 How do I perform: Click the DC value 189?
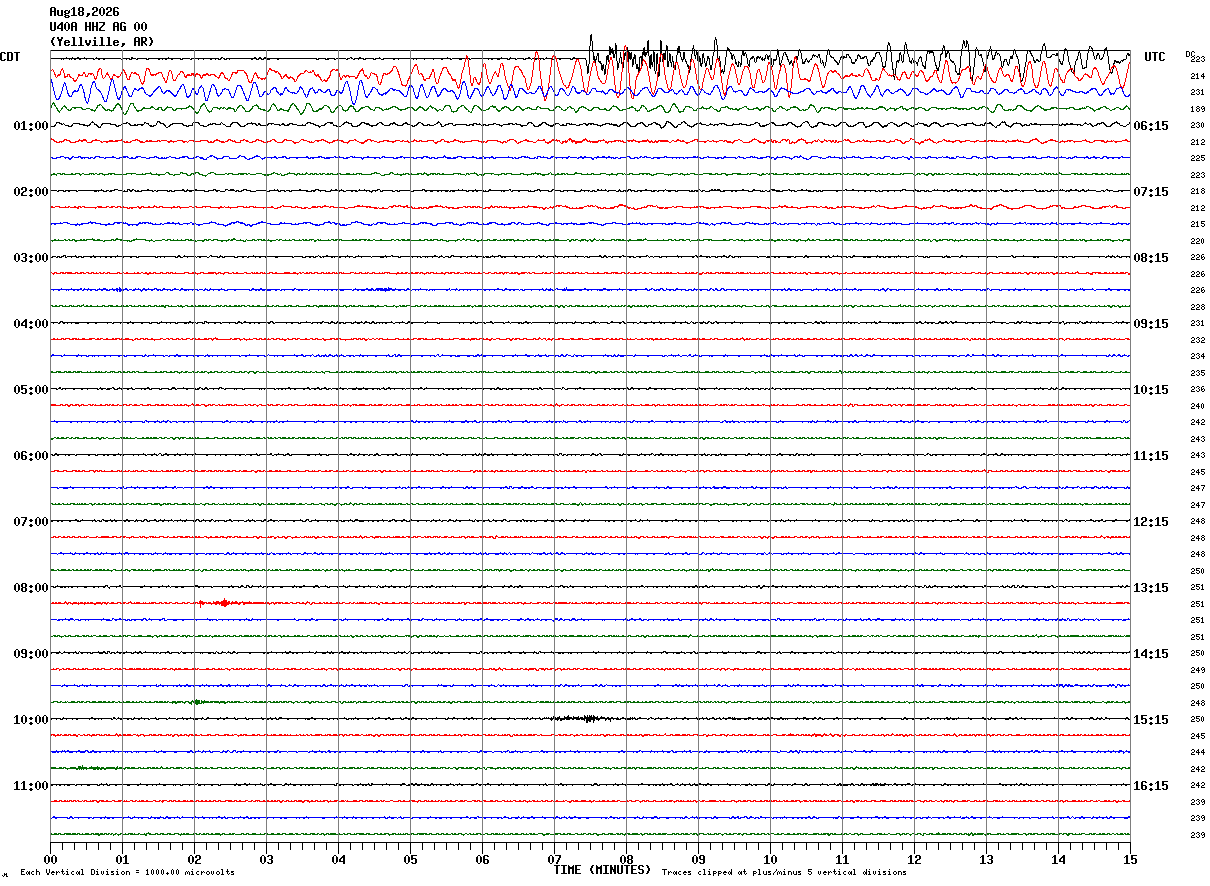pos(1197,109)
